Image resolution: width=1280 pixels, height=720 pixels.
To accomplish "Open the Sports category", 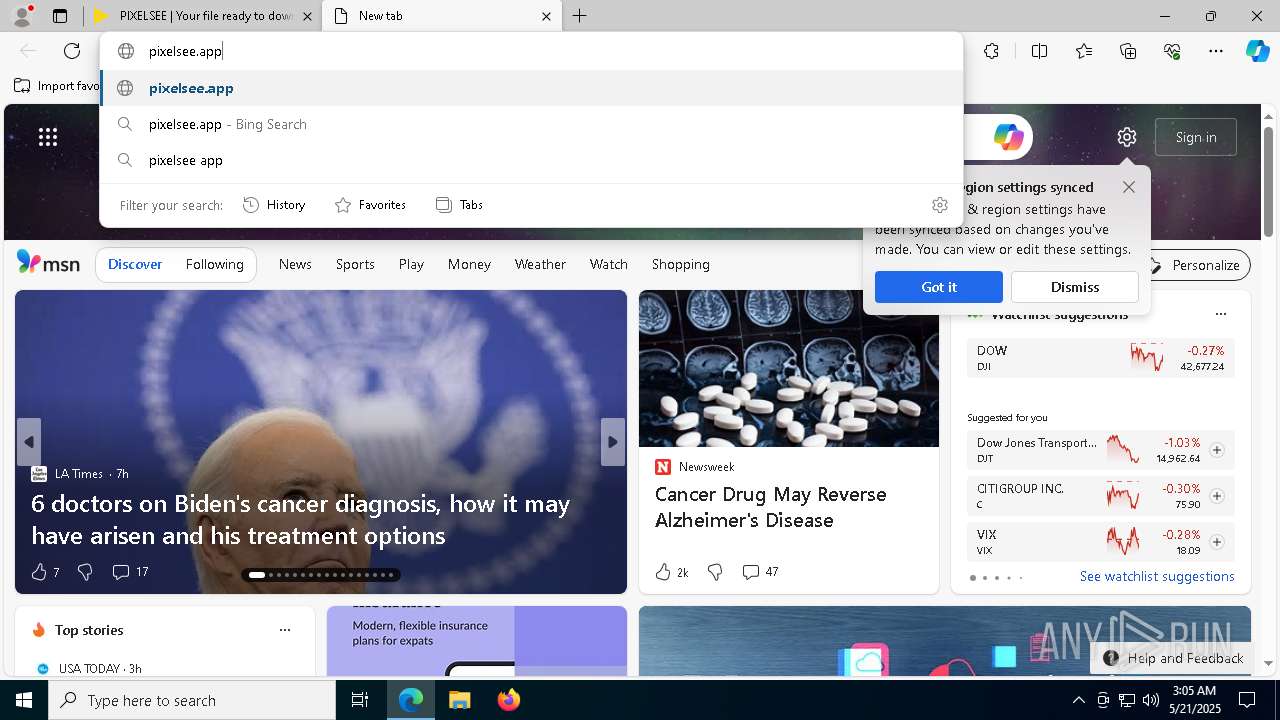I will click(x=355, y=264).
